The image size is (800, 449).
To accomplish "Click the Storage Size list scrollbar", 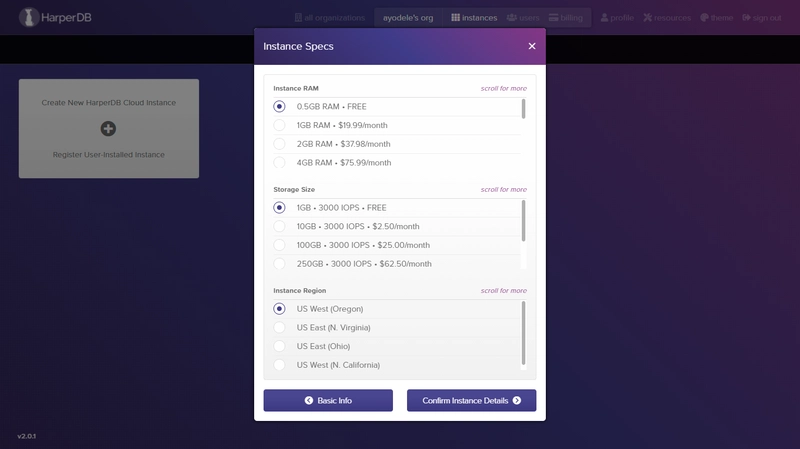I will click(x=523, y=220).
